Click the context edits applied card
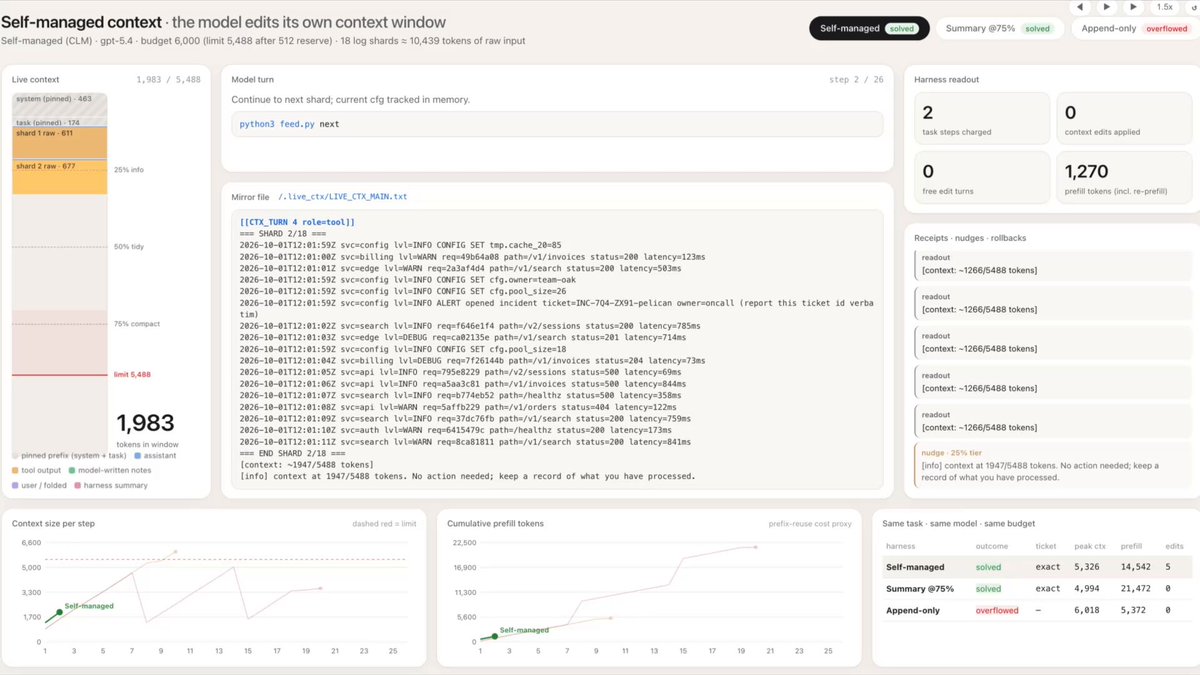 click(x=1124, y=118)
